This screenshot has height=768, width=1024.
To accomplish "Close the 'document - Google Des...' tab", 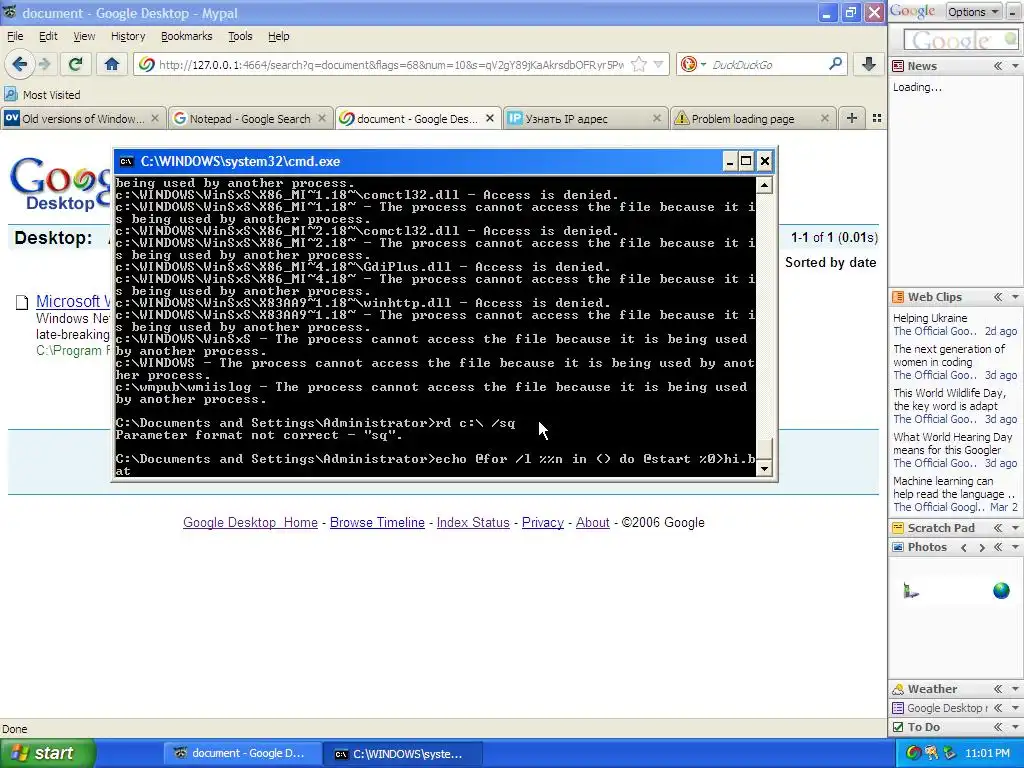I will (x=490, y=118).
